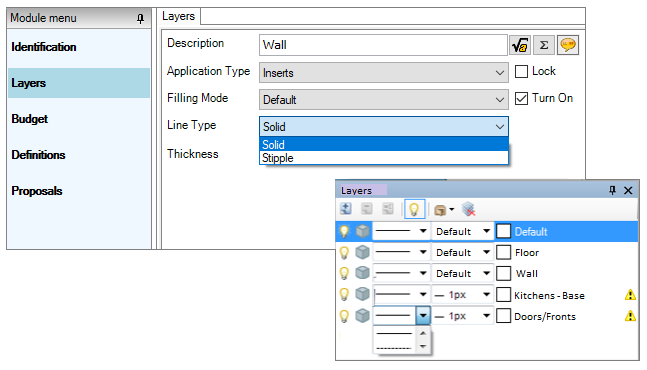The height and width of the screenshot is (370, 647).
Task: Open the orange speech bubble comment icon
Action: coord(568,45)
